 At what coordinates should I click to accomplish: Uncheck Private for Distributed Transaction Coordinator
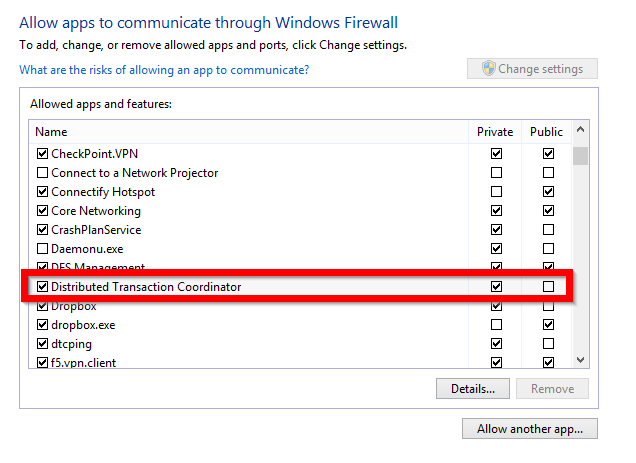point(497,287)
